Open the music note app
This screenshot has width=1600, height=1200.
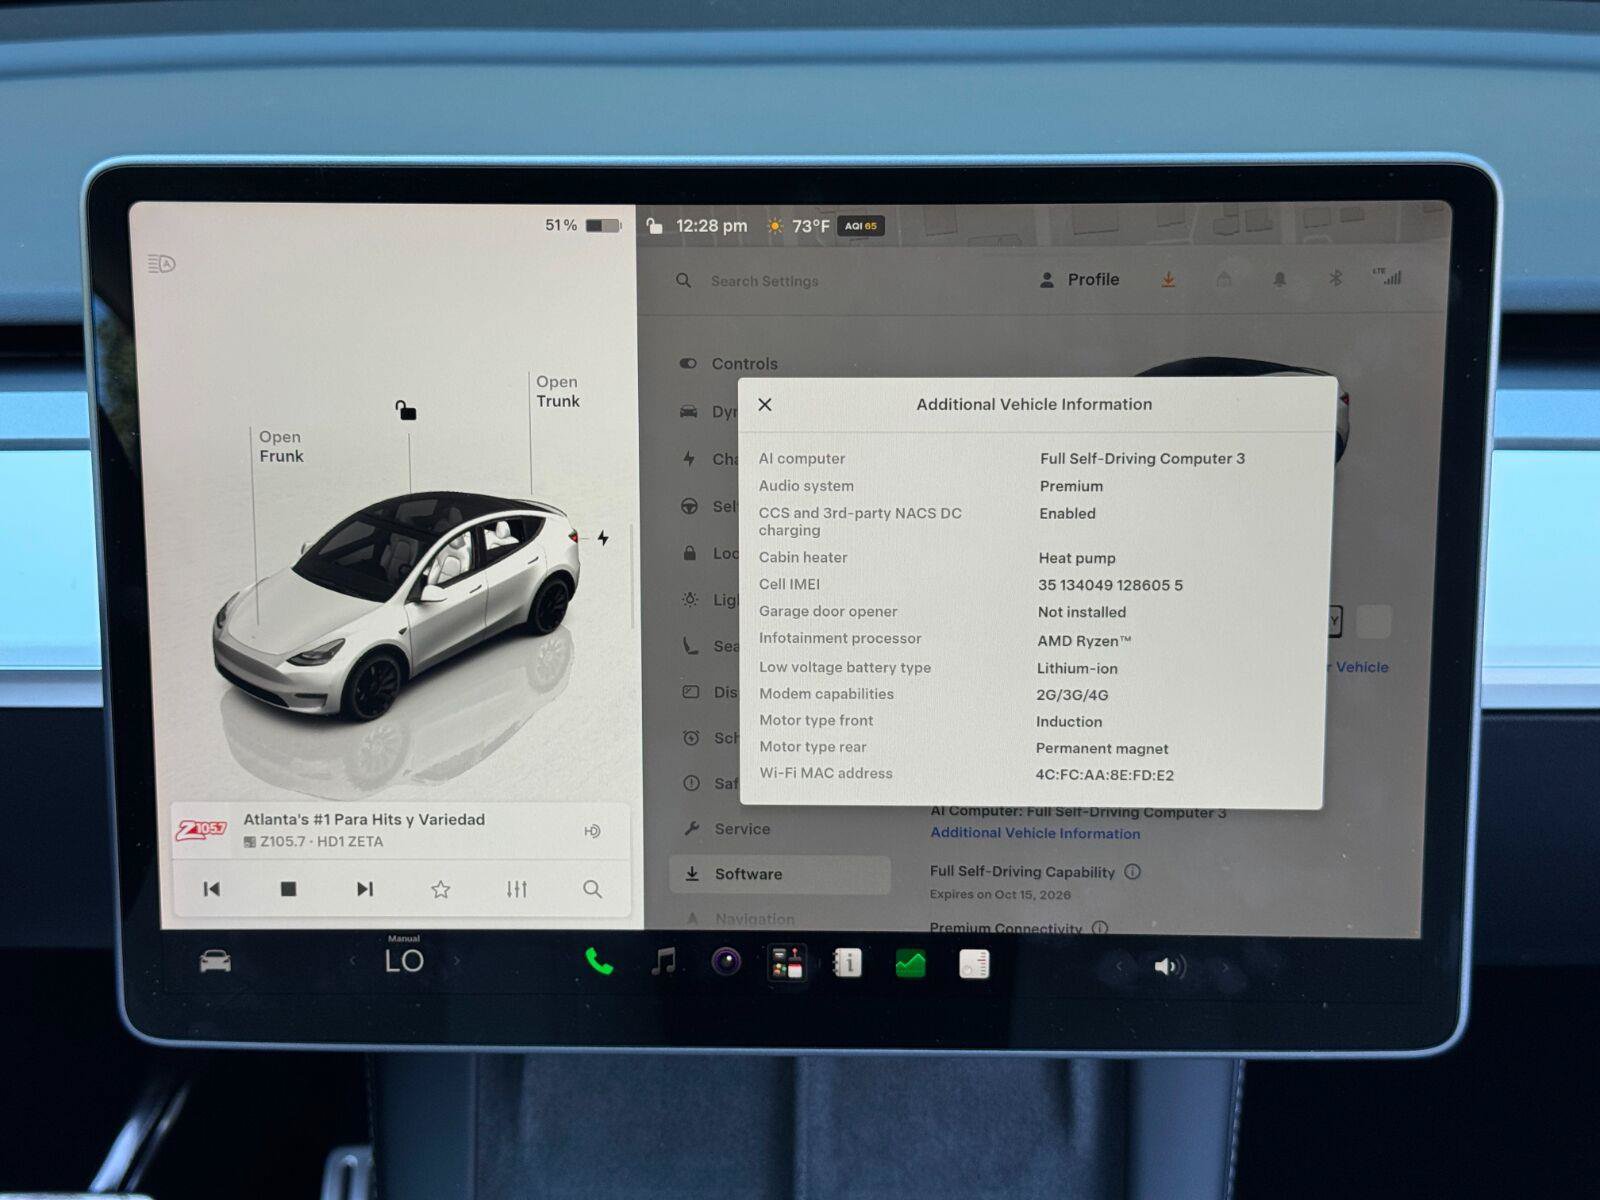(663, 962)
